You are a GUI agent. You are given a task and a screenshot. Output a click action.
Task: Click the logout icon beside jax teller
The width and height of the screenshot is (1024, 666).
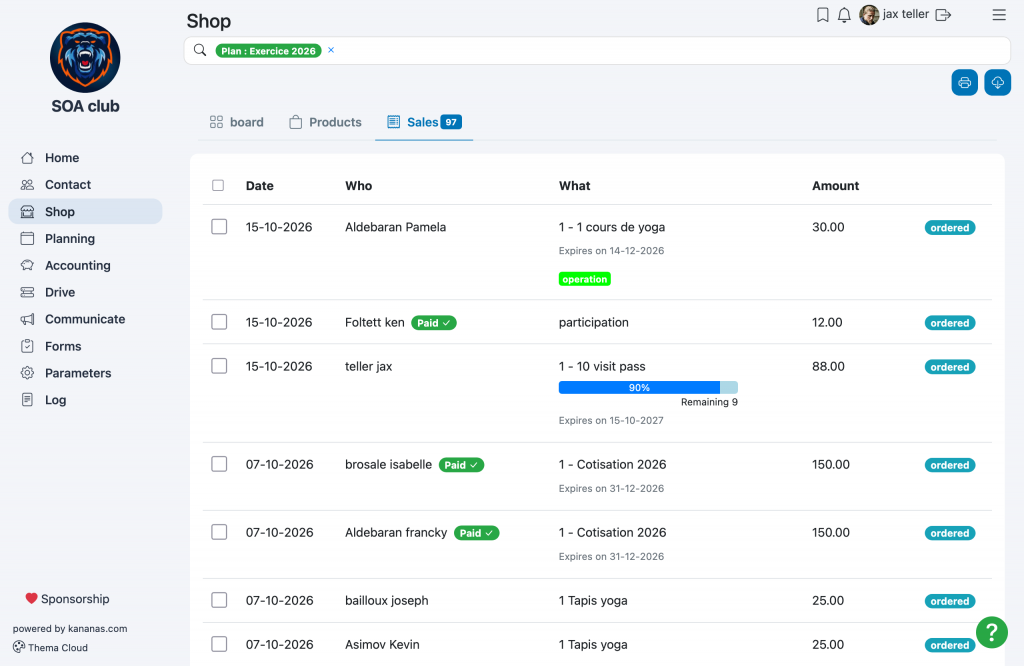(x=943, y=14)
